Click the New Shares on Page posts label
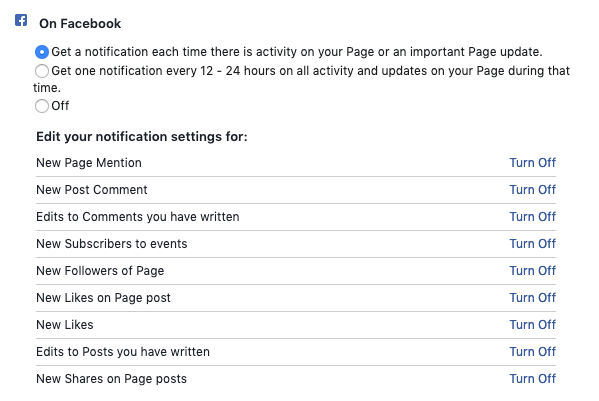599x401 pixels. tap(112, 379)
